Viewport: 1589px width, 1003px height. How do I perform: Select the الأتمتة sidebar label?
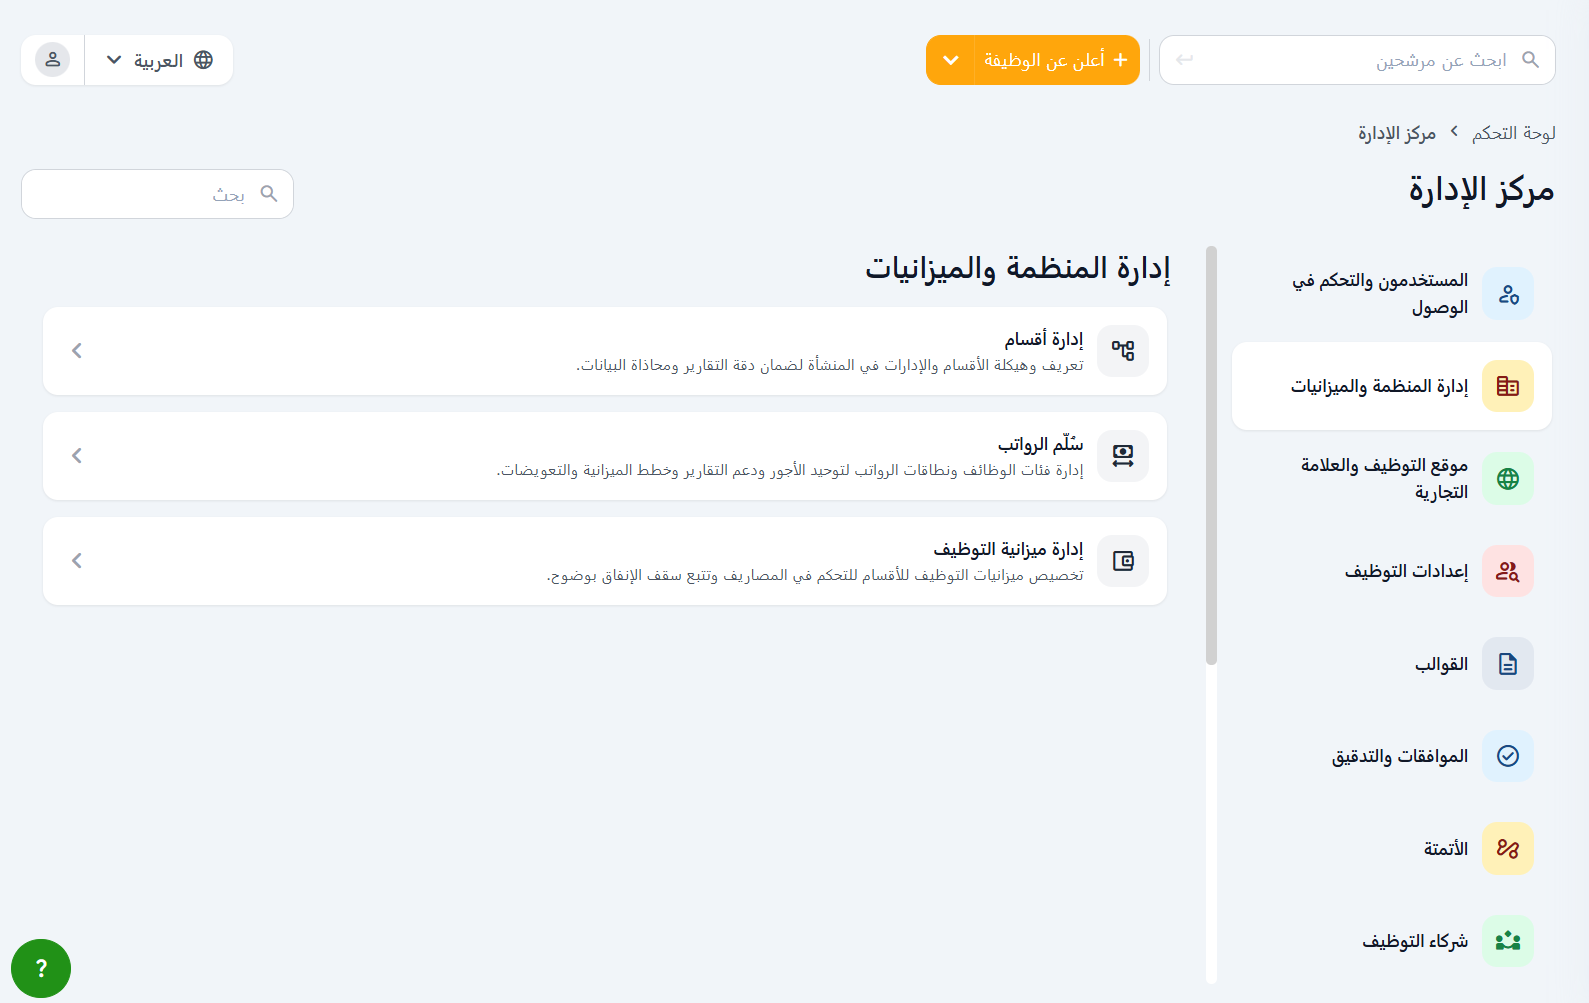click(1445, 849)
